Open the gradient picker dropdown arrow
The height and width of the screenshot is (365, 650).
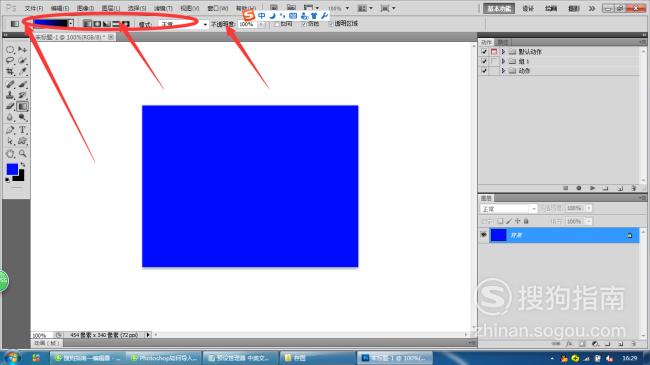point(71,23)
